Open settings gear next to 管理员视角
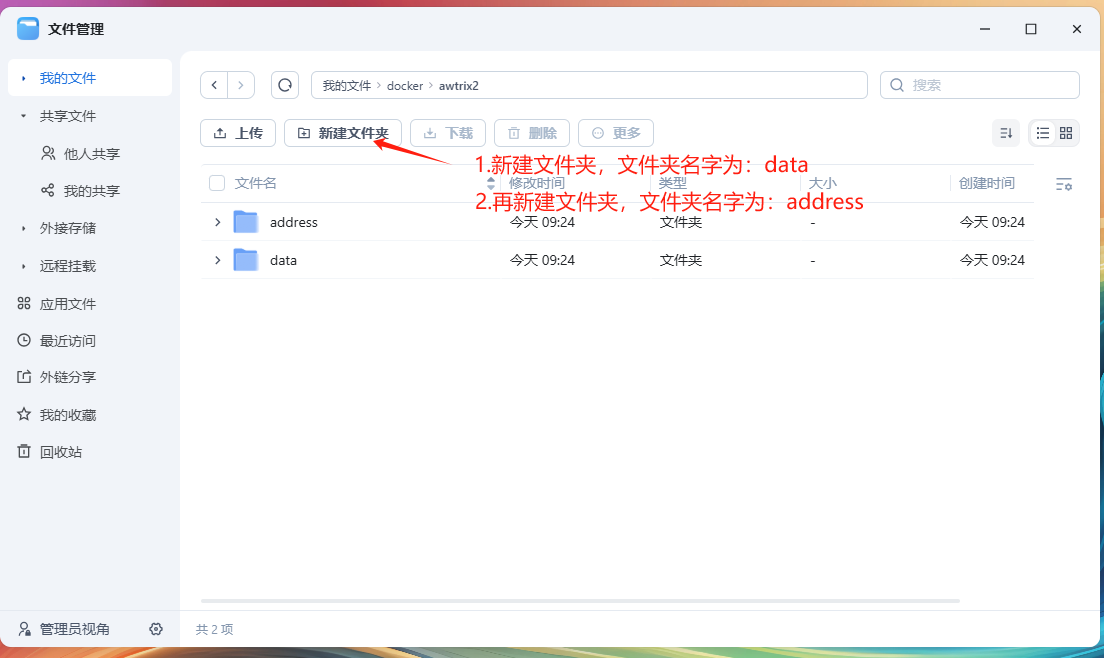This screenshot has height=658, width=1104. pos(156,629)
